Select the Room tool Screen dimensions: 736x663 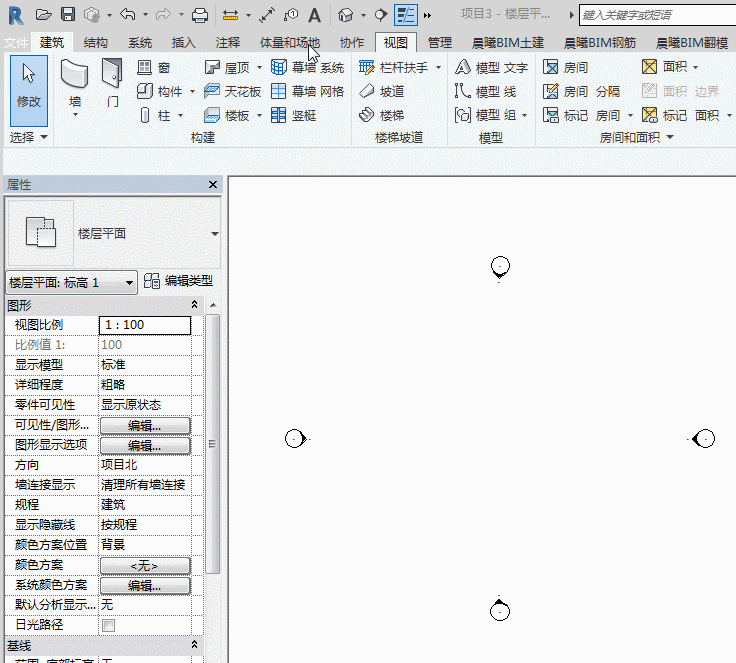point(565,68)
